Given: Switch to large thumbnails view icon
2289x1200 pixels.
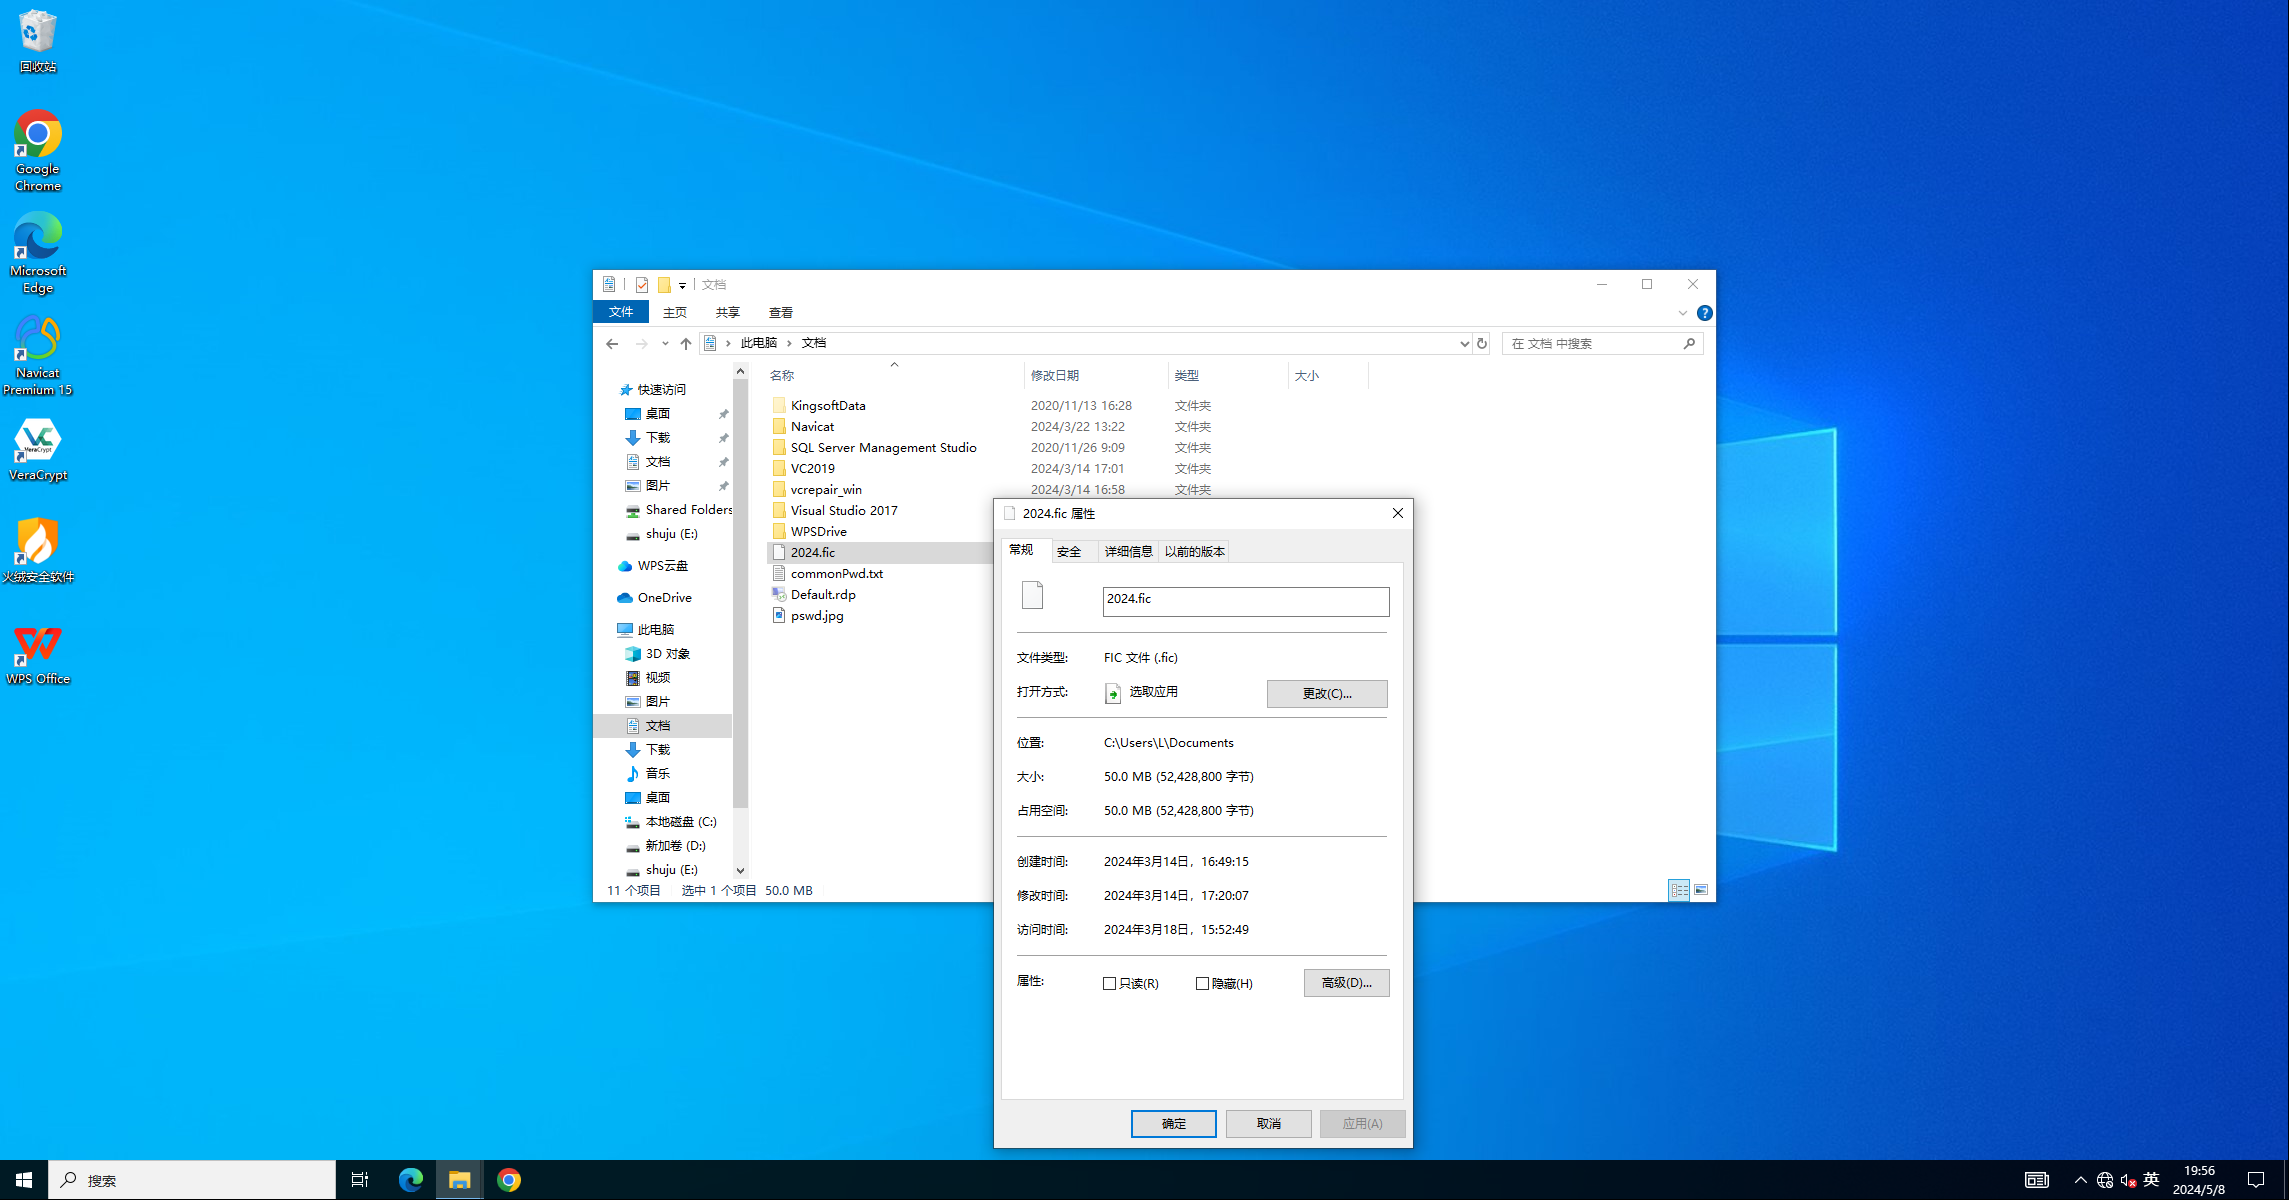Looking at the screenshot, I should click(x=1701, y=890).
